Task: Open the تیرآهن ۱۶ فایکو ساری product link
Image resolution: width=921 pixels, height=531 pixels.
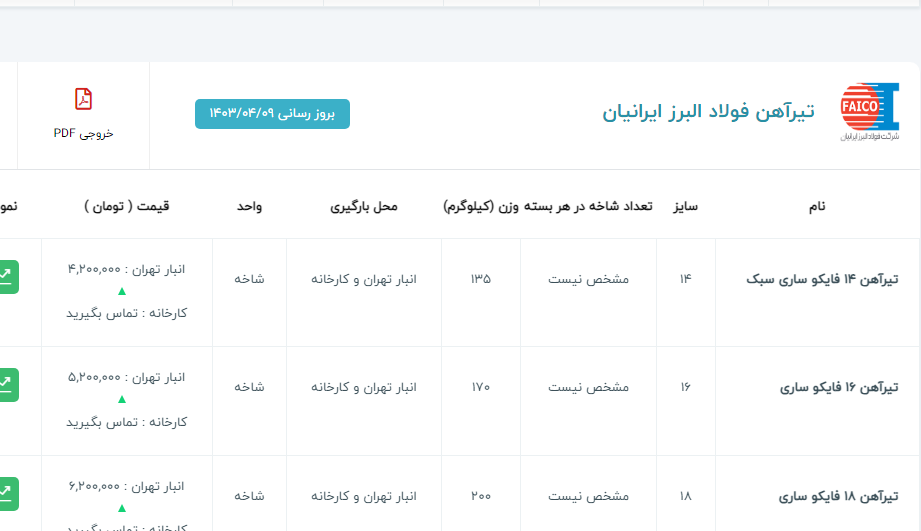Action: tap(839, 387)
